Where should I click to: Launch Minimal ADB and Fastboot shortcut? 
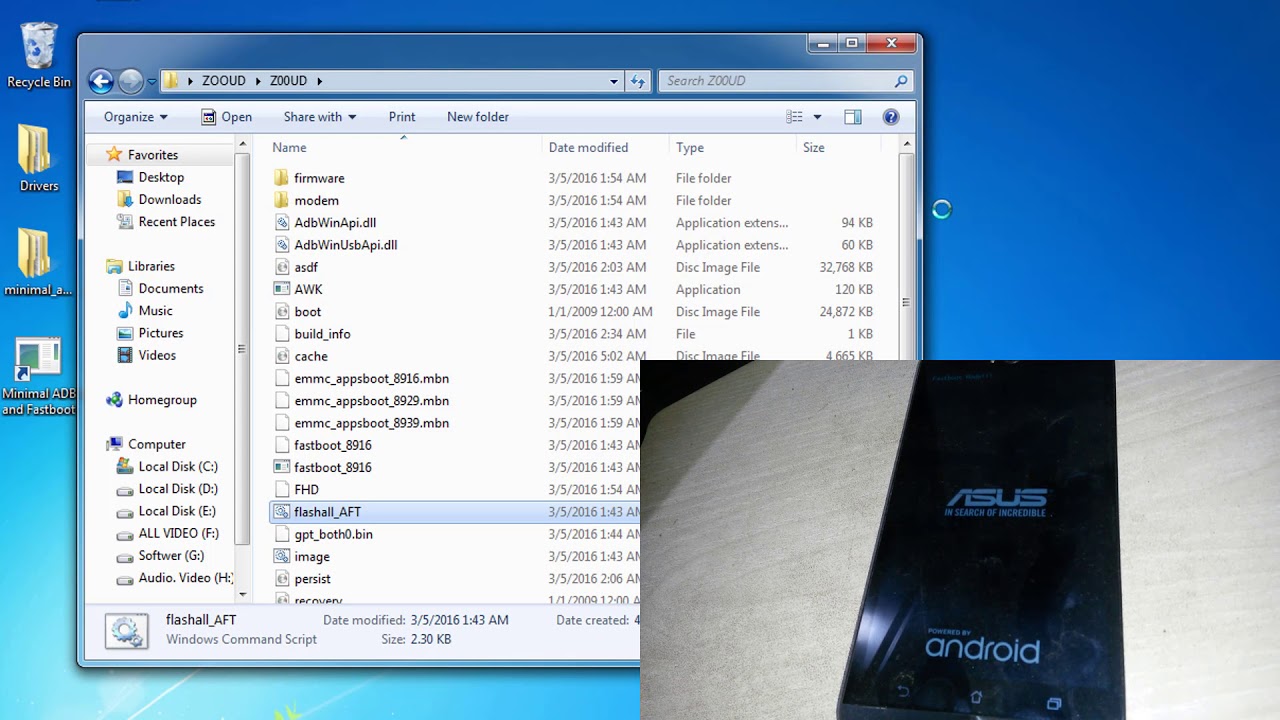[x=39, y=376]
